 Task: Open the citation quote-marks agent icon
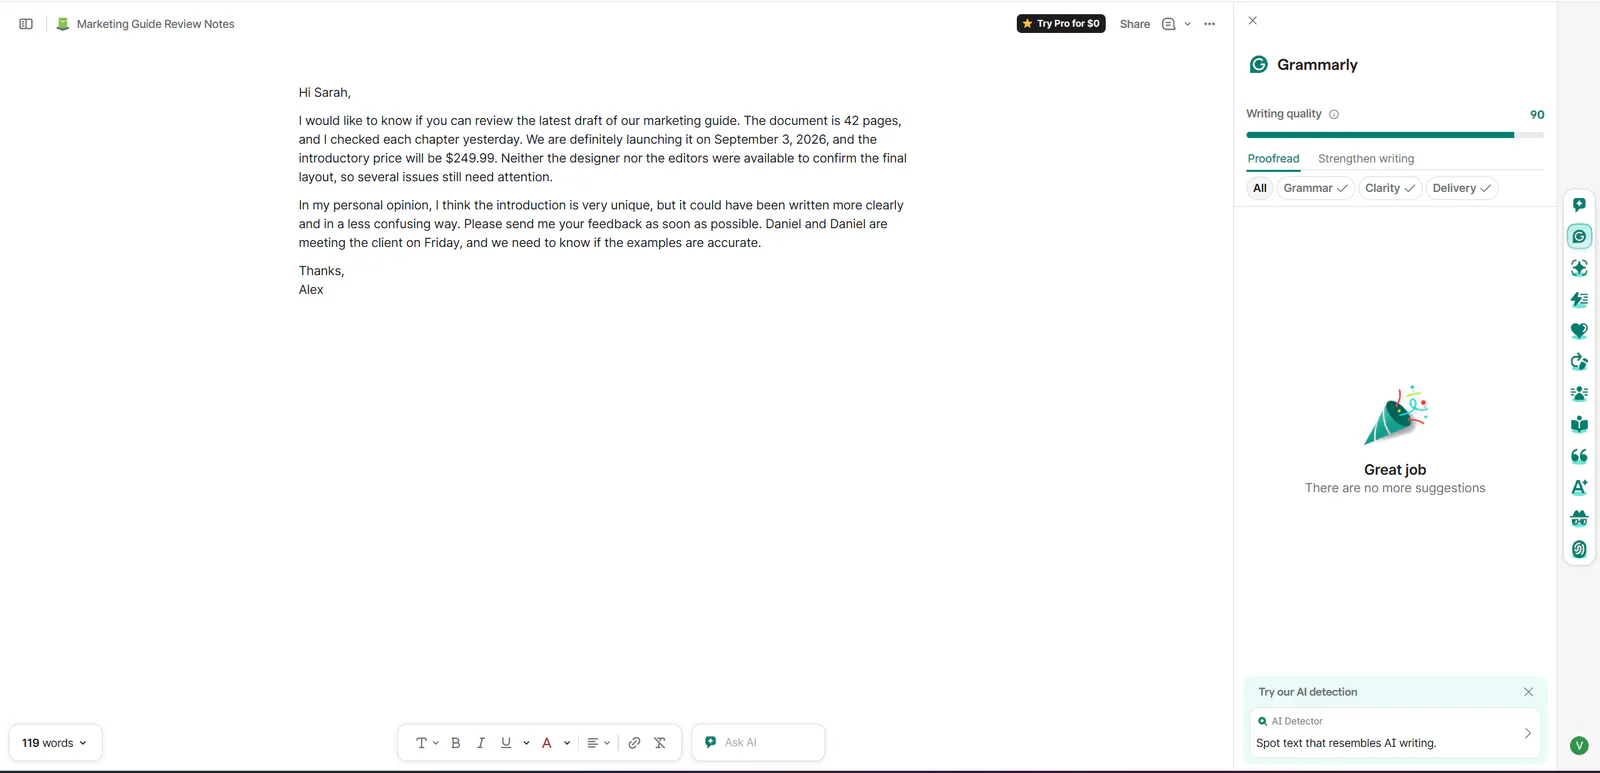(x=1579, y=456)
